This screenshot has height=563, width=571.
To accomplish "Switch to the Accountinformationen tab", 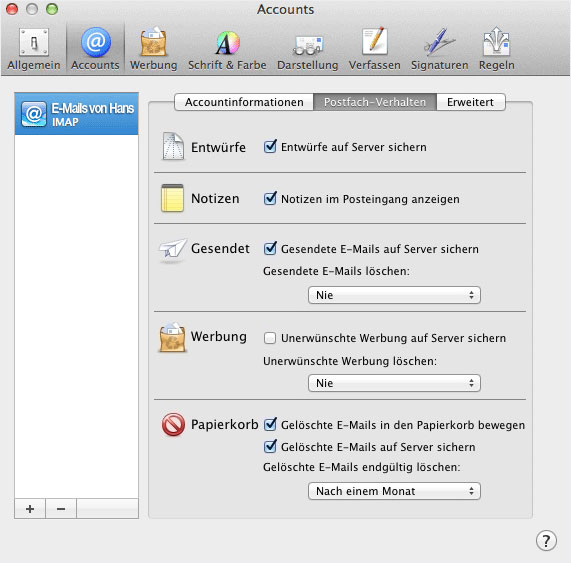I will [244, 102].
